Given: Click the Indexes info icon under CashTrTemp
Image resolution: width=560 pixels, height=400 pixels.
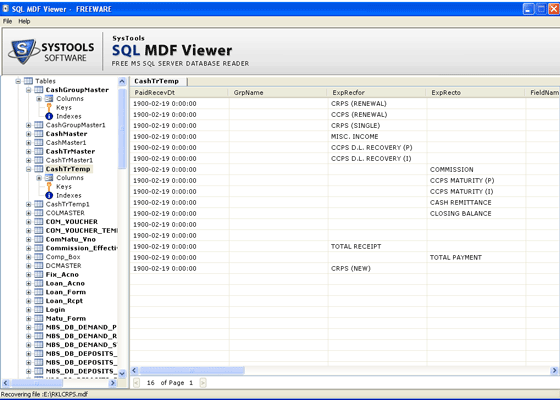Looking at the screenshot, I should coord(49,195).
